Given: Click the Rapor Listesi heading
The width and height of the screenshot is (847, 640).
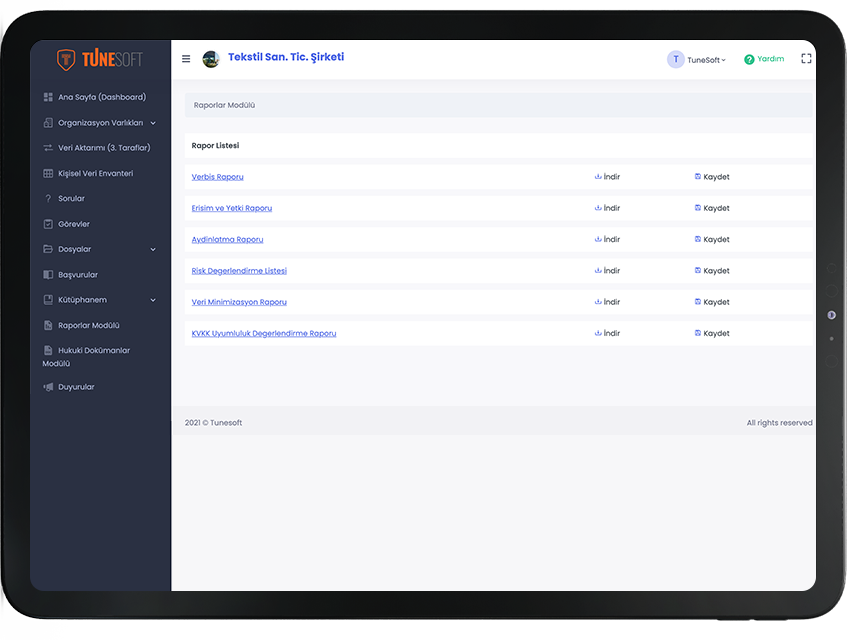Looking at the screenshot, I should coord(215,145).
